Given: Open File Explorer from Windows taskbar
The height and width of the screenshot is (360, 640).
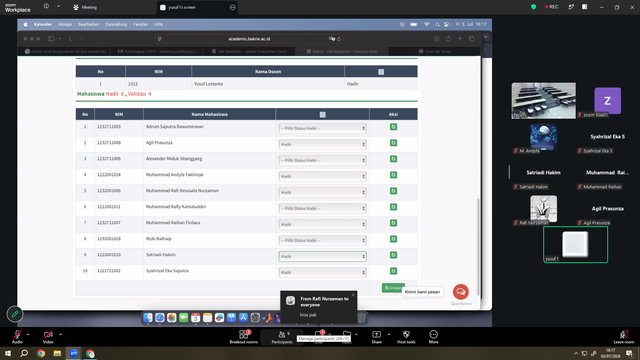Looking at the screenshot, I should coord(57,353).
